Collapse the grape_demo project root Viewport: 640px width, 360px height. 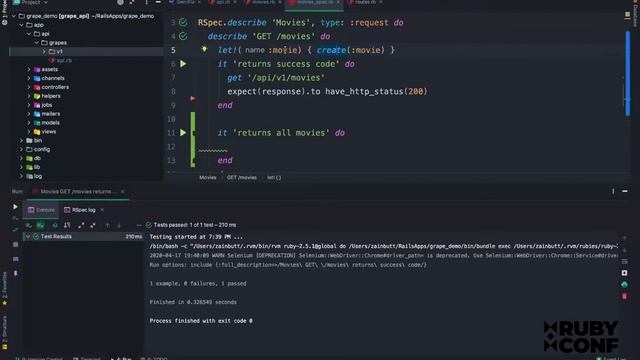tap(14, 16)
